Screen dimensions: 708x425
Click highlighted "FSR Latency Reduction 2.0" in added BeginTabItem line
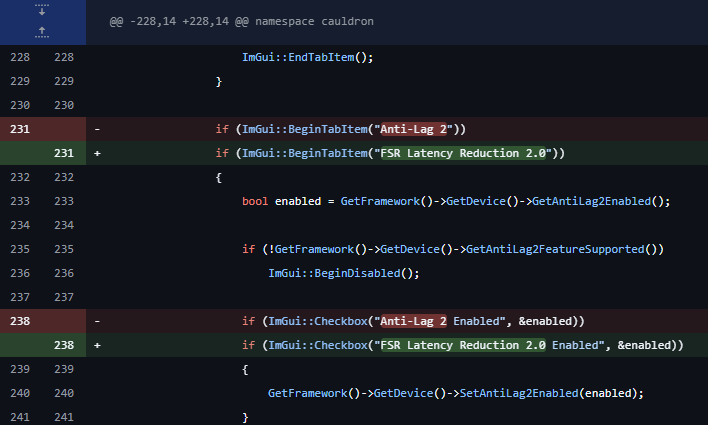(x=463, y=153)
